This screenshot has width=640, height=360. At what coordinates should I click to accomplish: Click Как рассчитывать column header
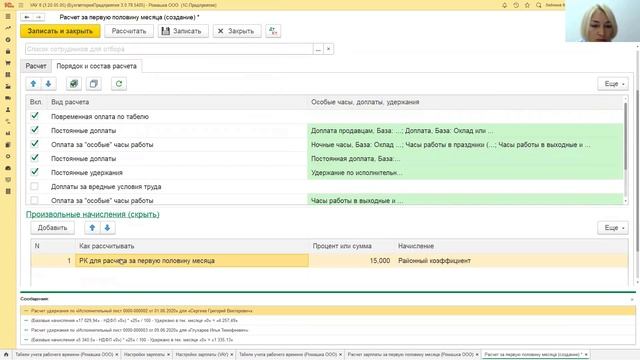[x=192, y=246]
